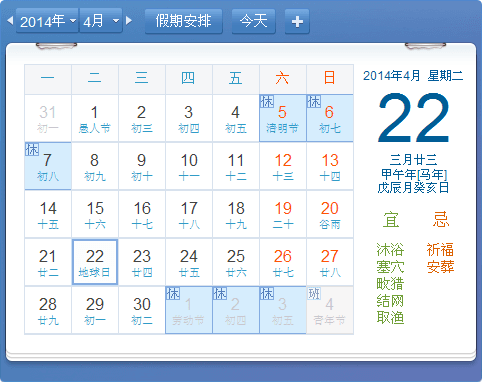Click the 2014年4月 星期二 heading
This screenshot has height=382, width=482.
click(413, 76)
